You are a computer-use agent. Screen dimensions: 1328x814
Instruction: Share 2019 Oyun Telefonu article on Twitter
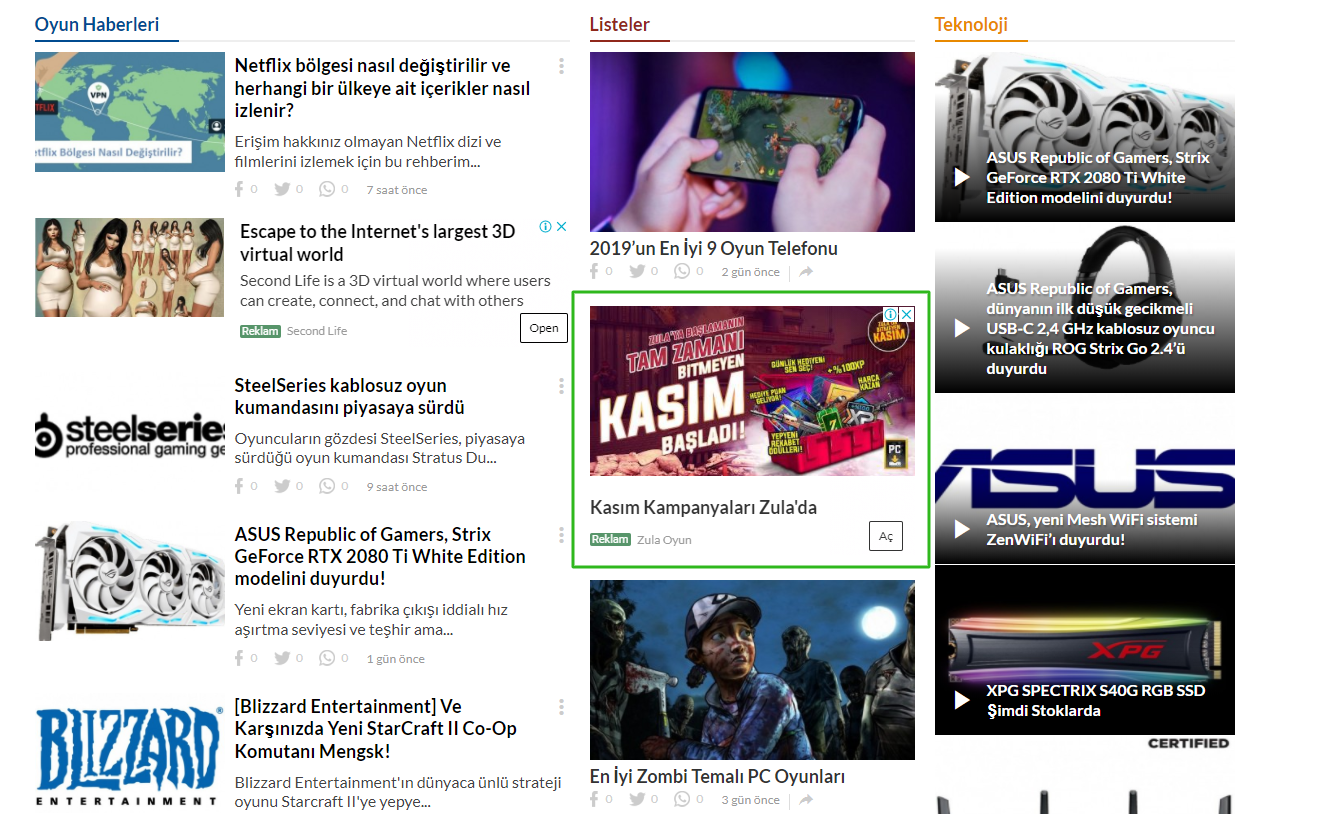pyautogui.click(x=637, y=271)
